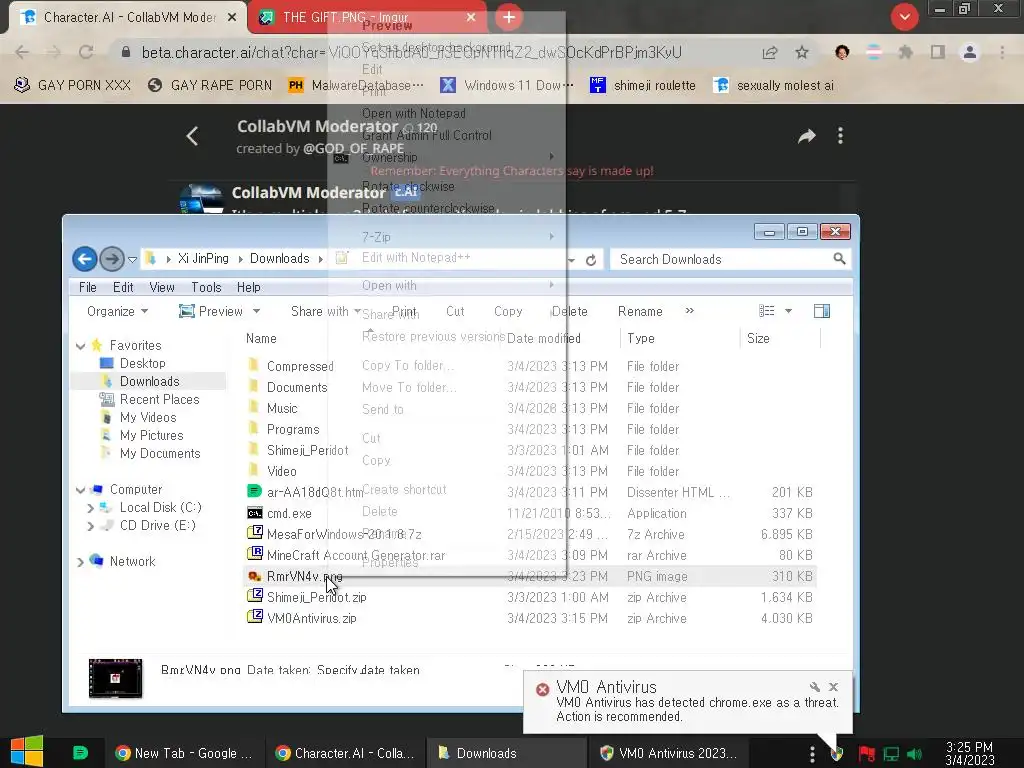Expand CD Drive (E:) in tree
Screen dimensions: 1024x768
(91, 526)
